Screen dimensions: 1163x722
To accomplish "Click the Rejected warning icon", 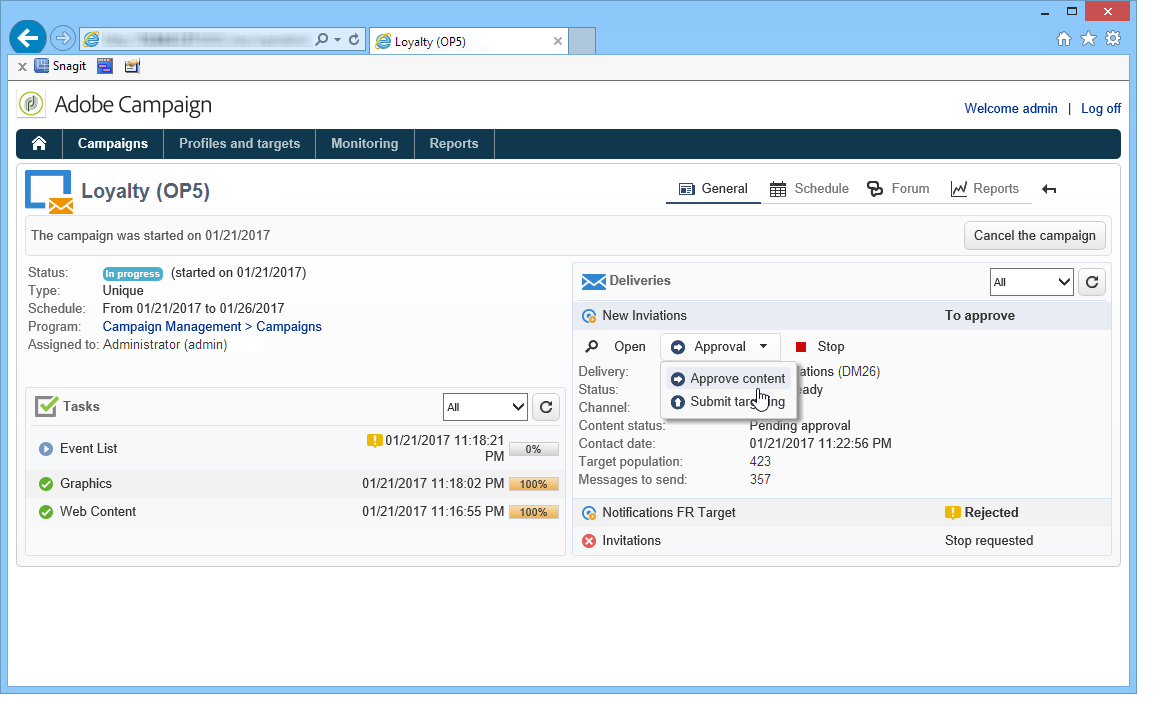I will tap(952, 513).
